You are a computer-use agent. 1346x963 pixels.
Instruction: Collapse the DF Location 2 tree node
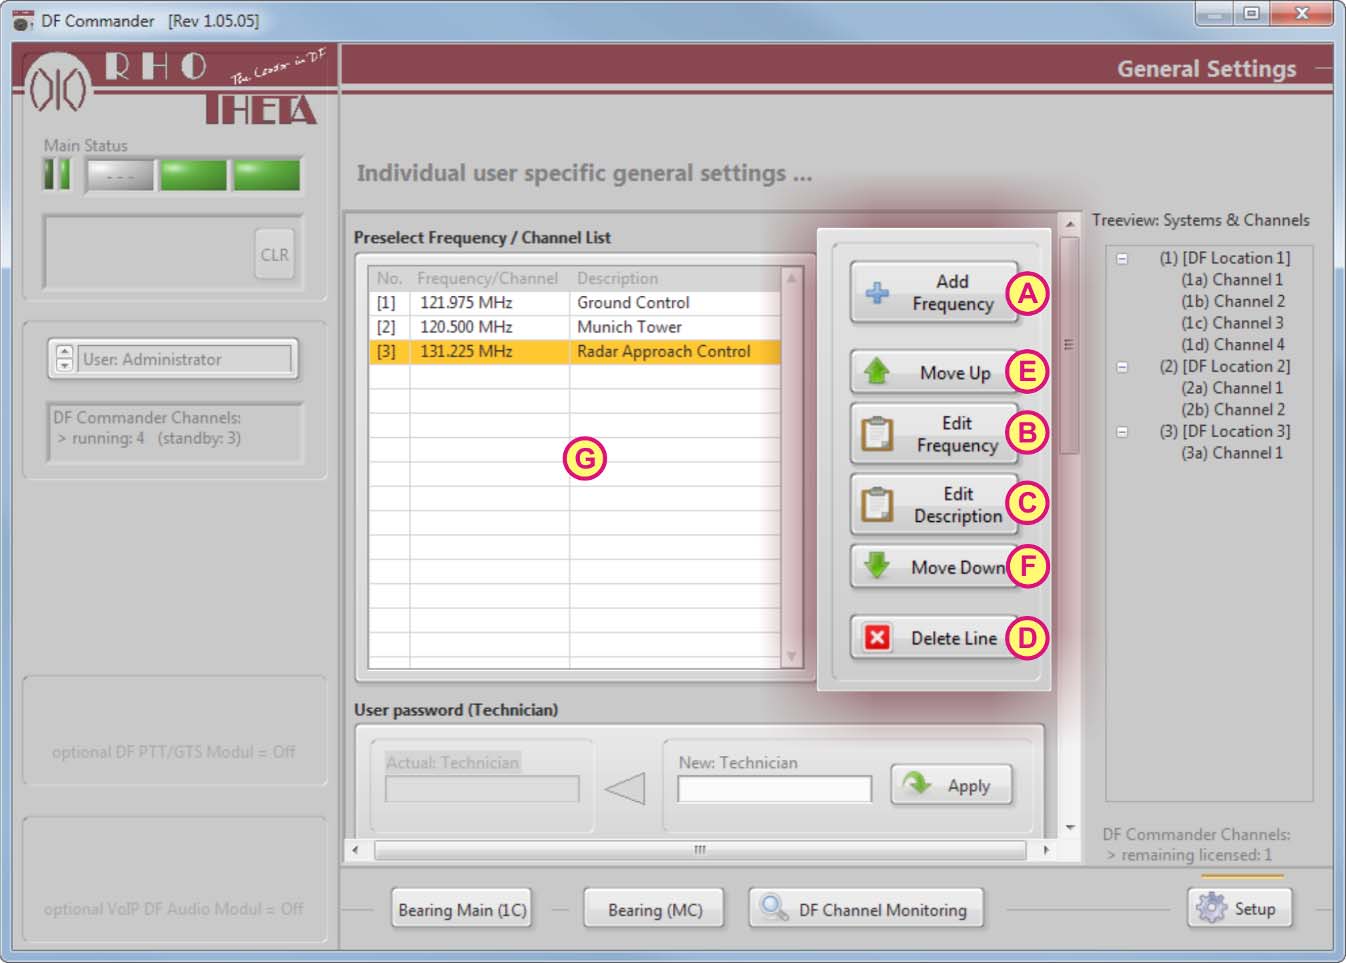click(x=1122, y=367)
